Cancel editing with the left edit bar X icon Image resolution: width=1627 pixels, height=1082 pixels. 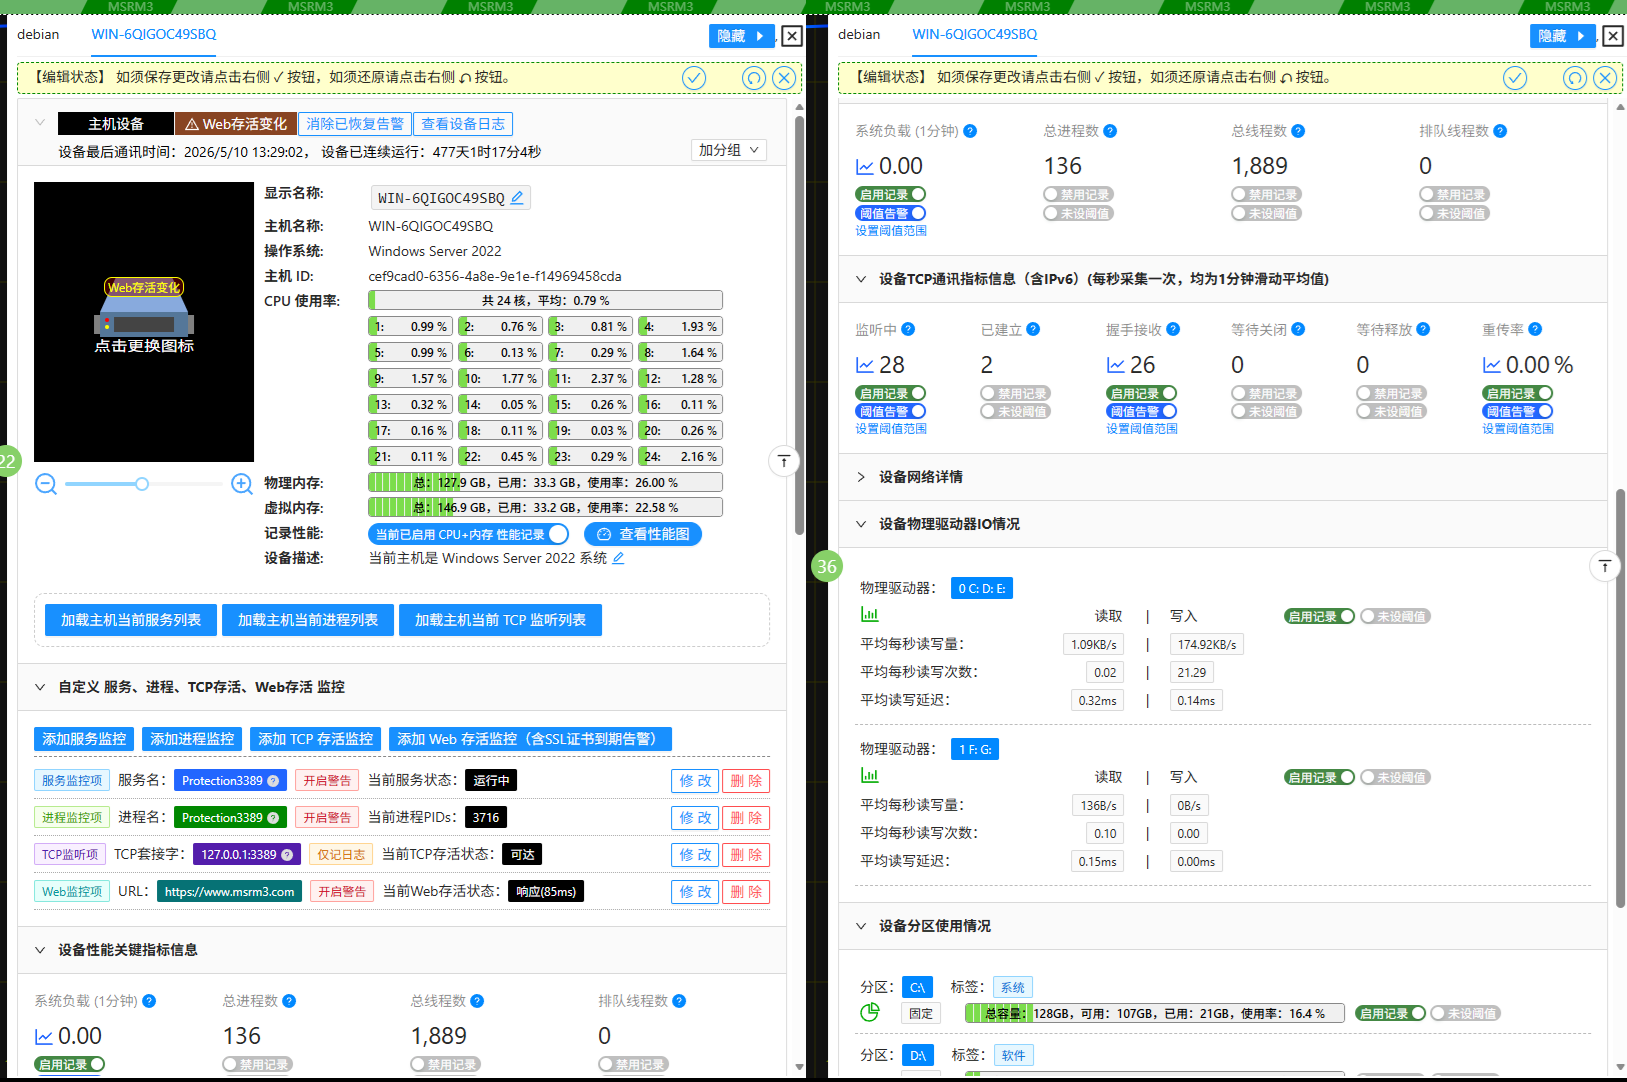pos(785,78)
